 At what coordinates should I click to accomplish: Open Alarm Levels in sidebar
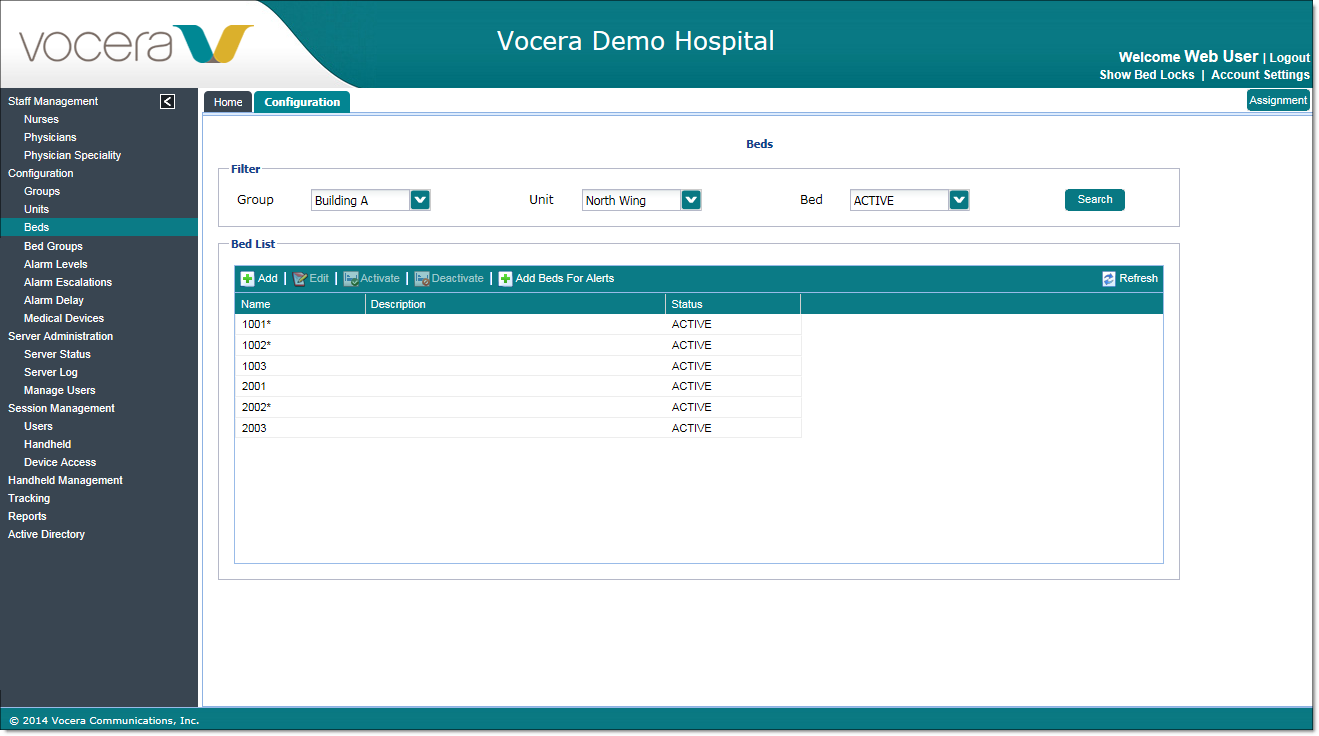56,264
